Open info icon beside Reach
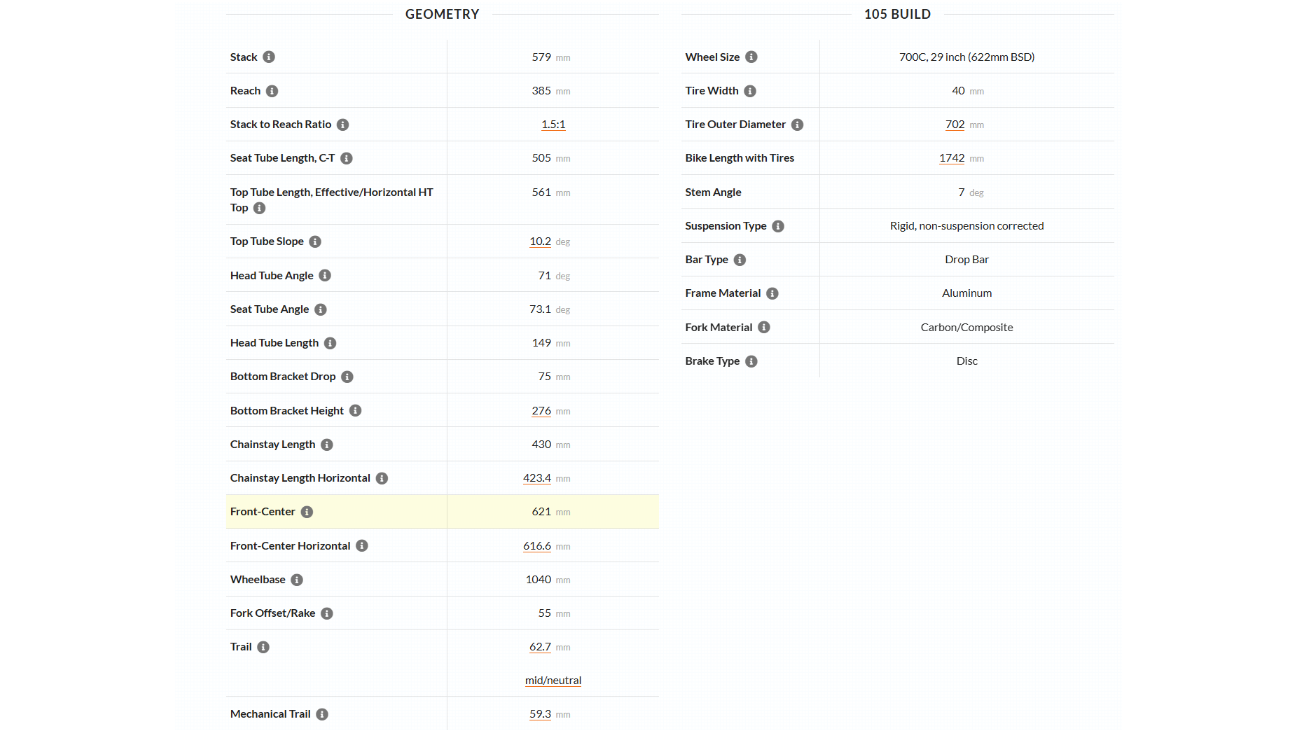This screenshot has height=730, width=1298. pos(272,91)
